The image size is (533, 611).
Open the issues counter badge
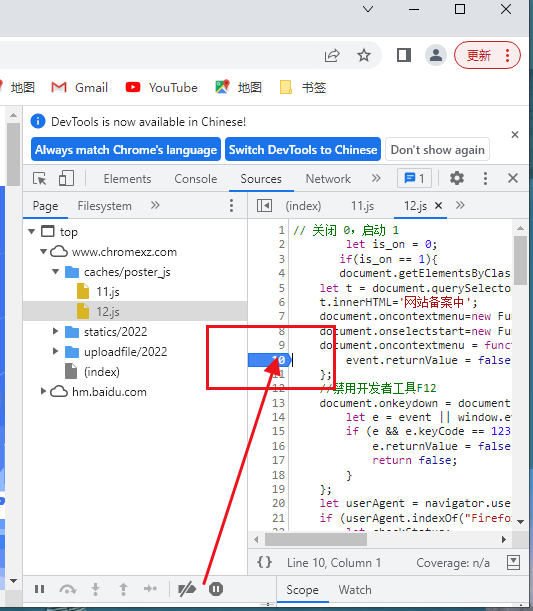414,178
